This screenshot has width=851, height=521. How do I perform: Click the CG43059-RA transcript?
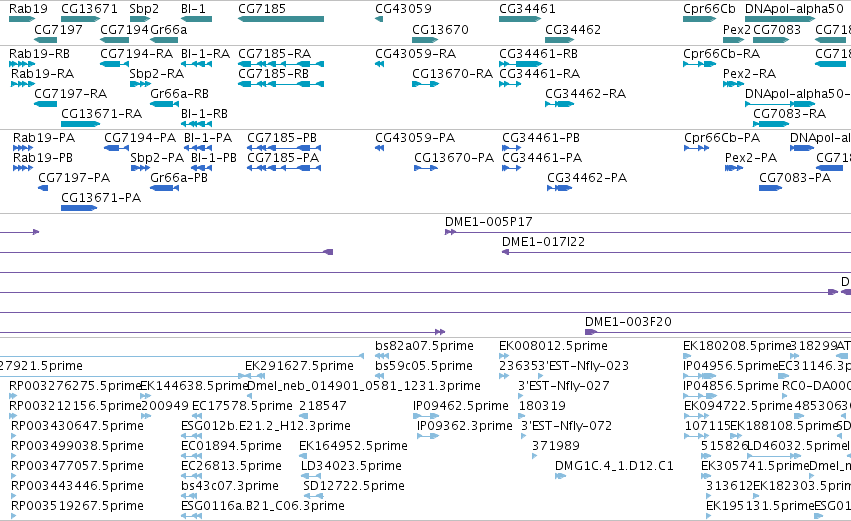(x=379, y=64)
